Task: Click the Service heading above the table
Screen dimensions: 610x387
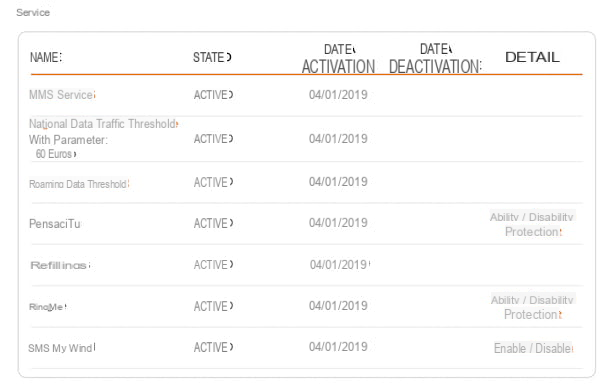Action: [33, 12]
